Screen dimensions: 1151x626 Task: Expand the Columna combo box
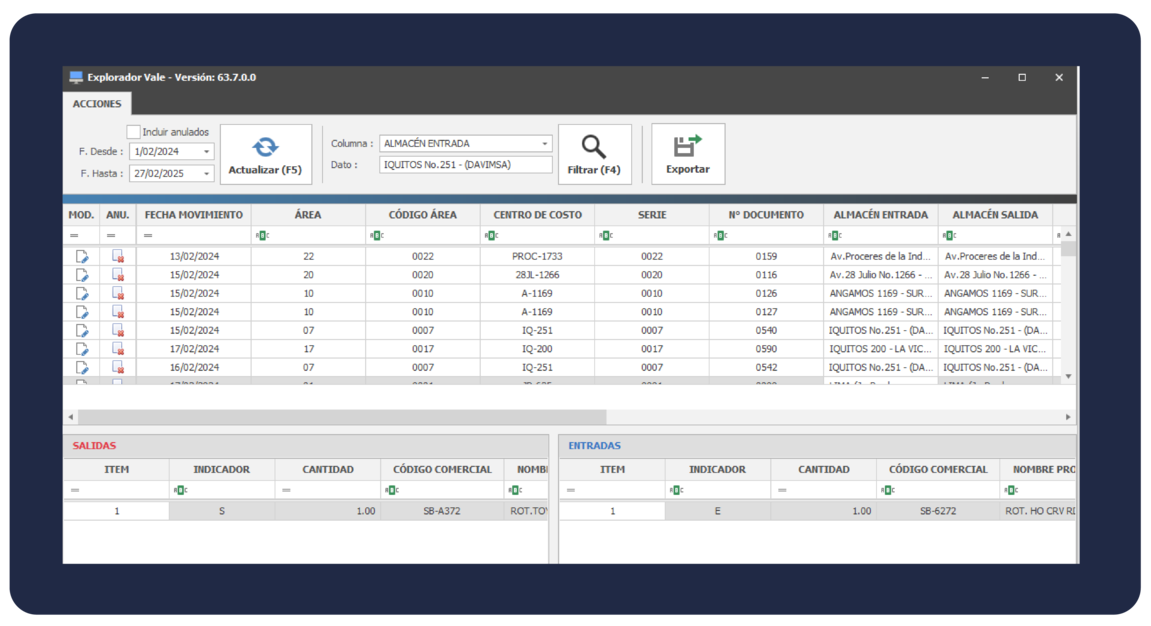point(545,144)
